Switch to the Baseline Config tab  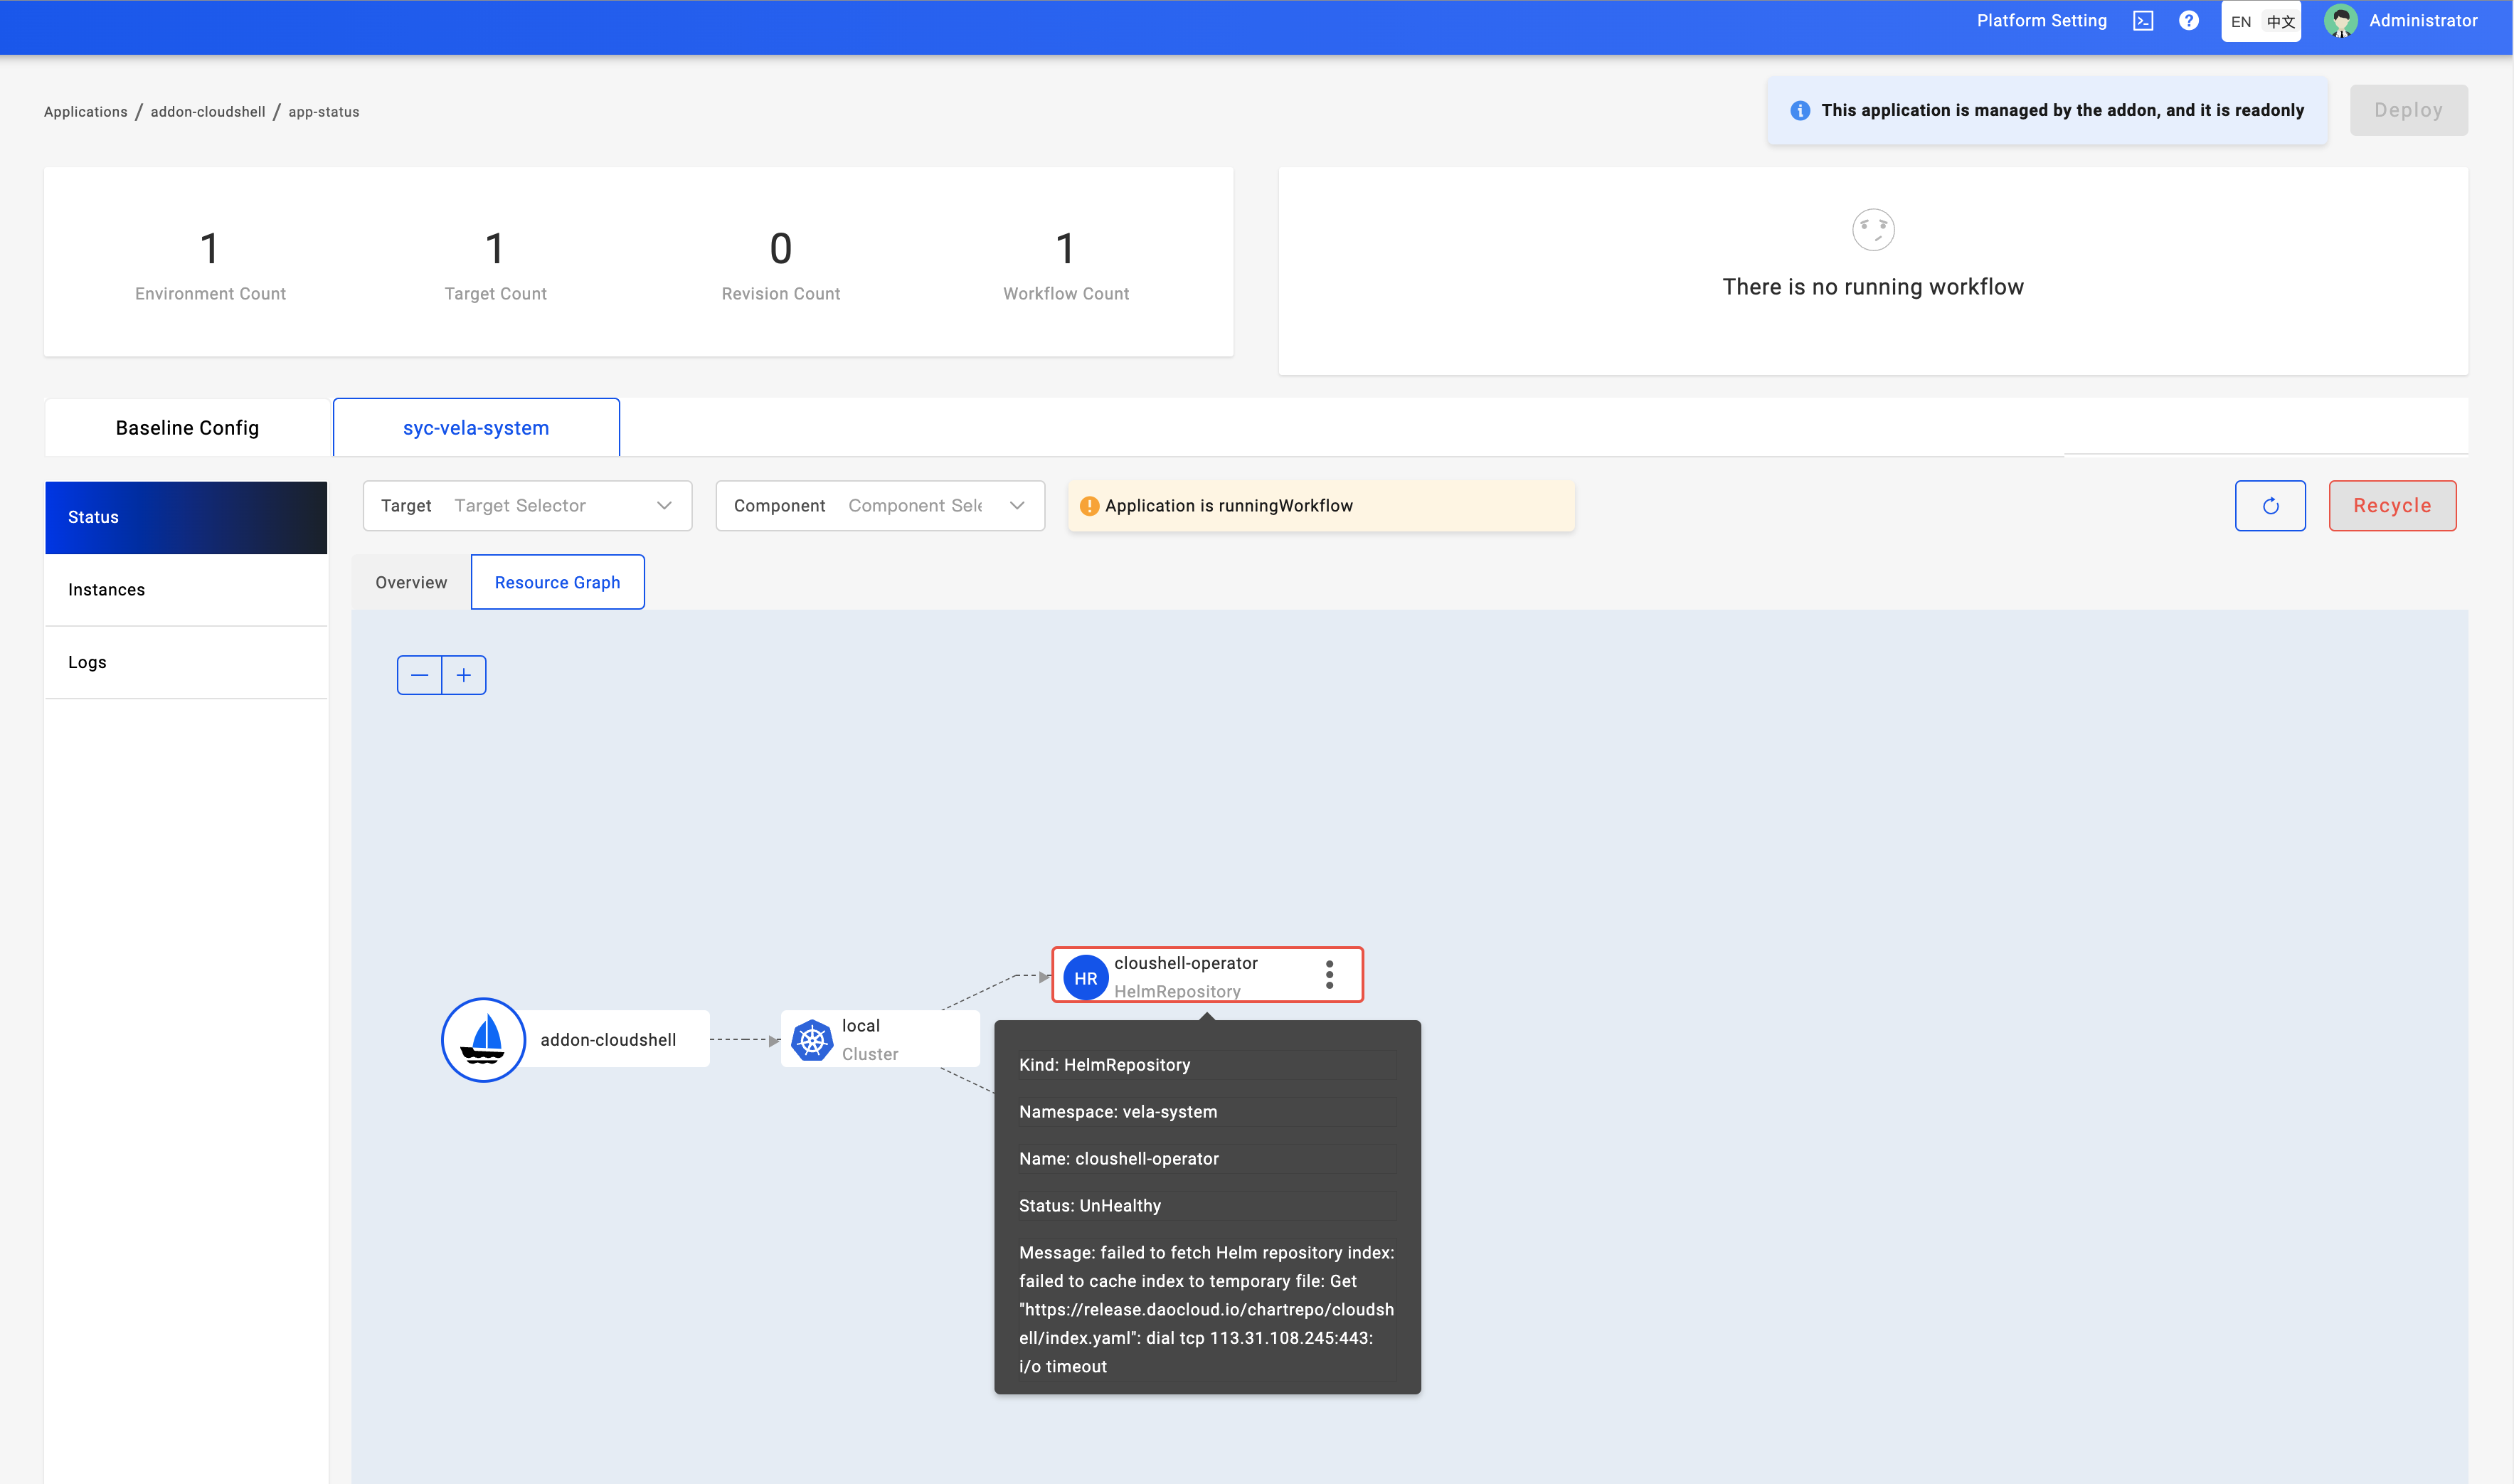(186, 427)
